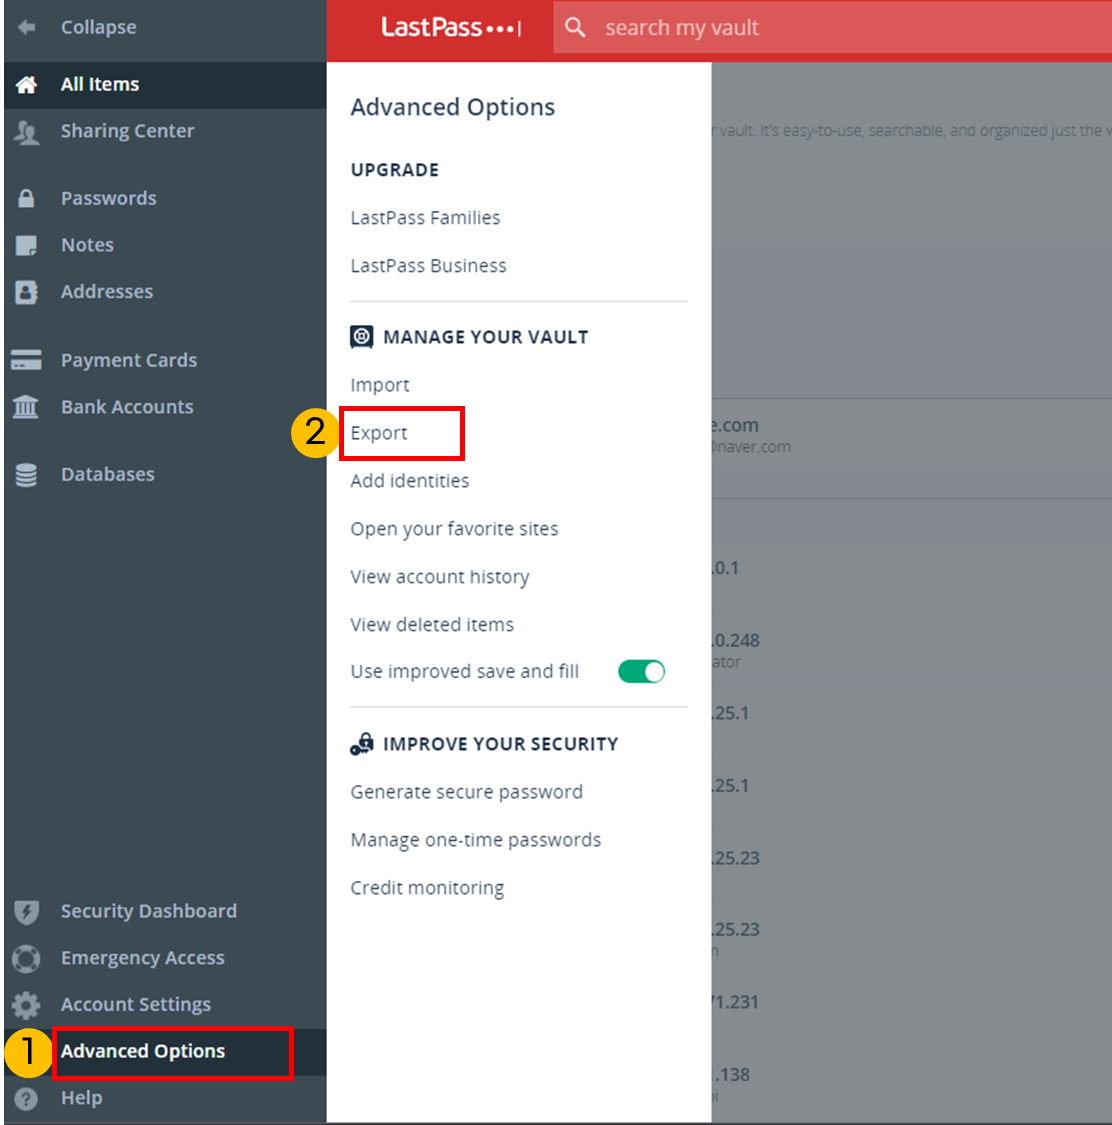Open Help label in sidebar
This screenshot has height=1125, width=1112.
(82, 1098)
